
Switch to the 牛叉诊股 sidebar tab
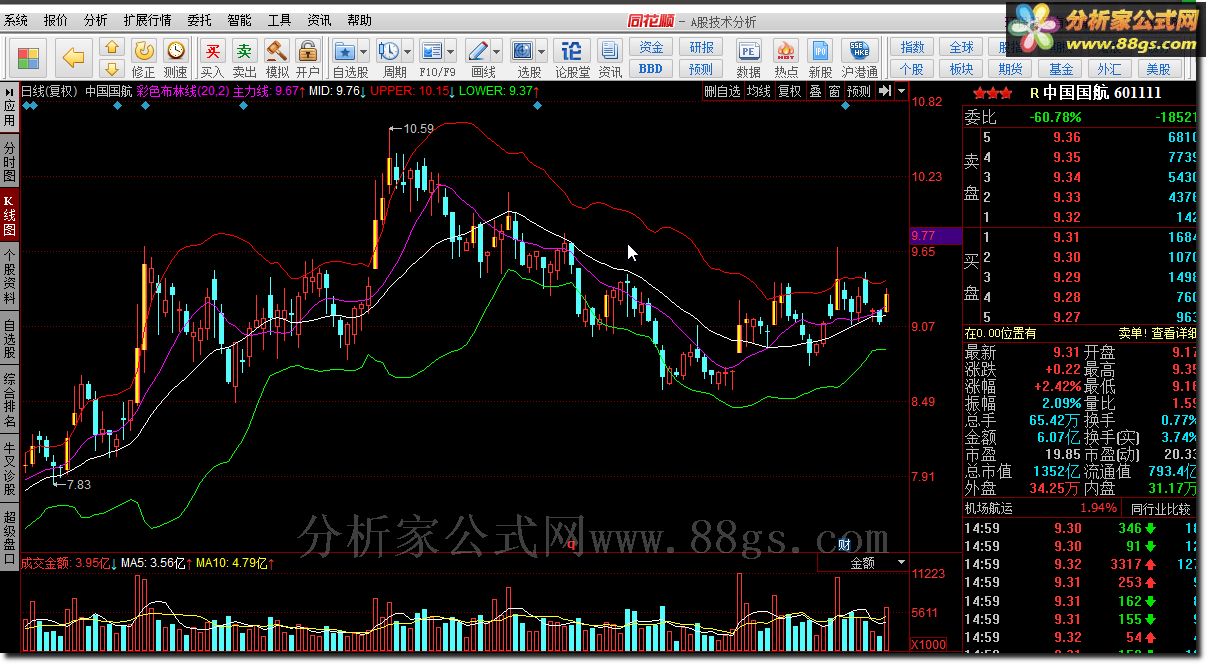9,470
